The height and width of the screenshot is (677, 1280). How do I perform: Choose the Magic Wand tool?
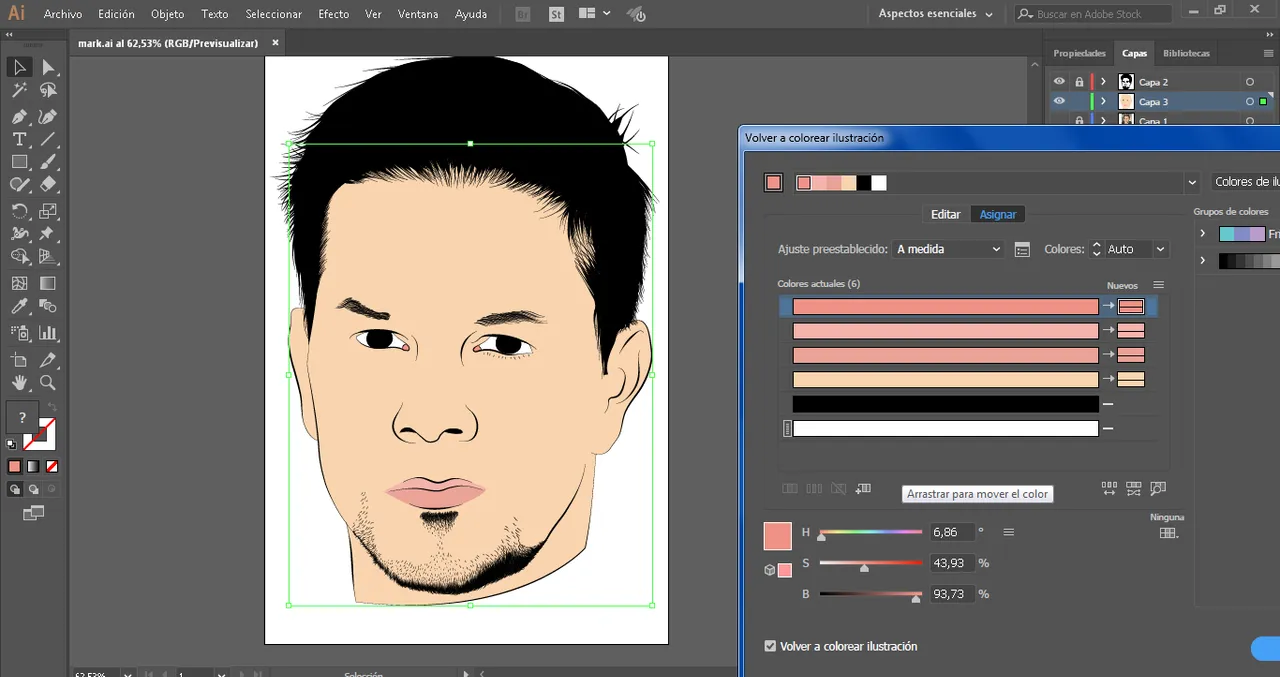(x=19, y=91)
